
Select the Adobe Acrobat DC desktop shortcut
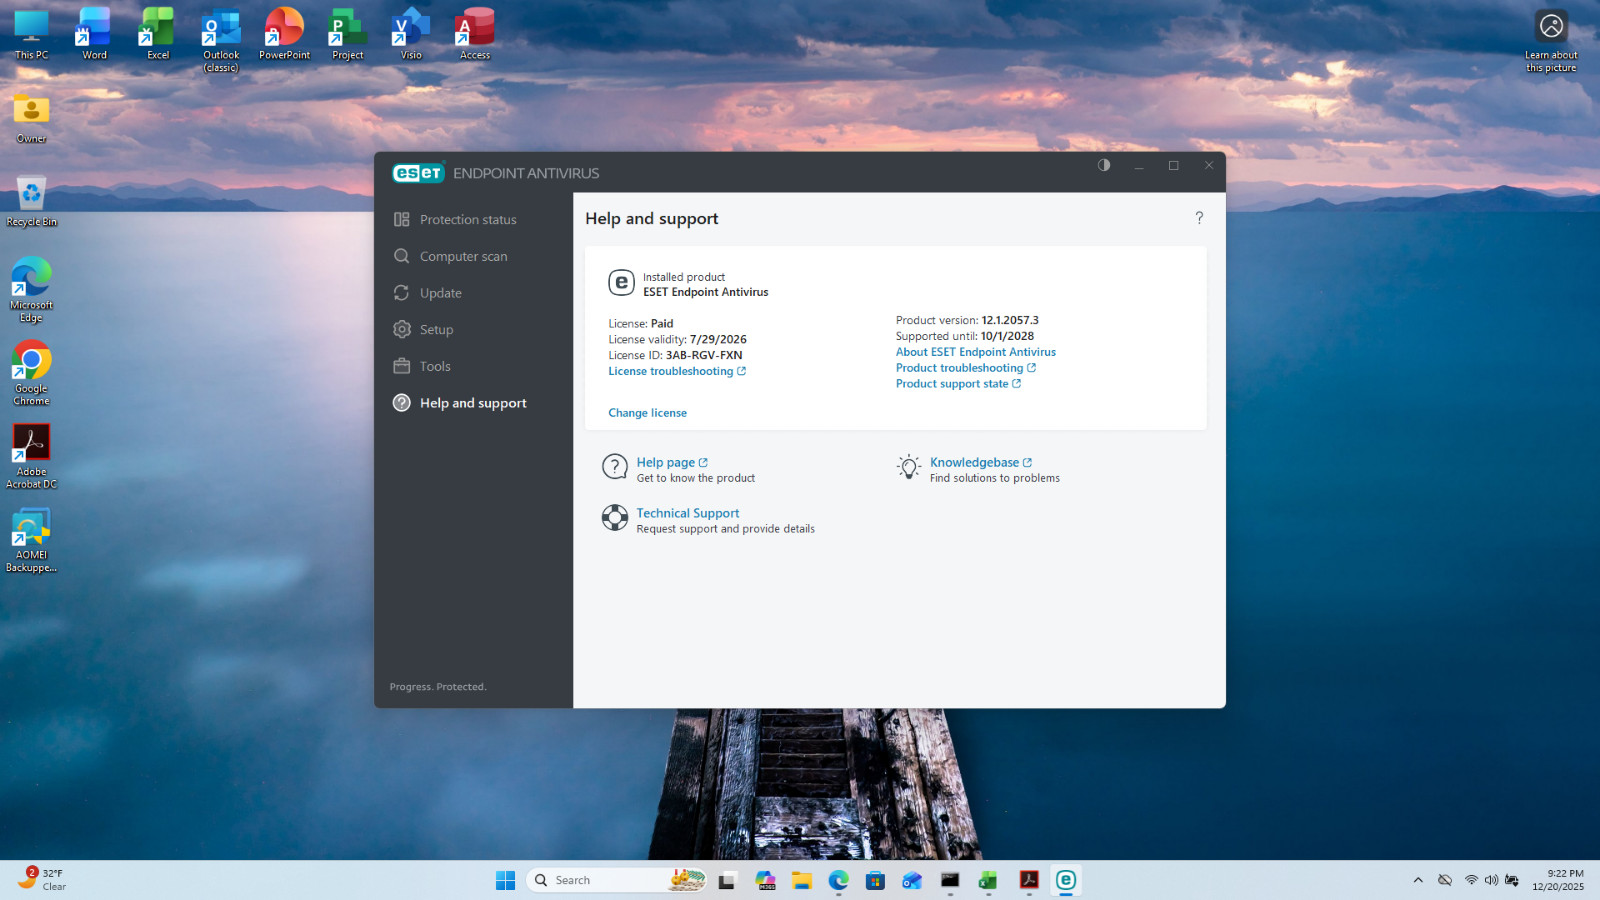pos(31,457)
